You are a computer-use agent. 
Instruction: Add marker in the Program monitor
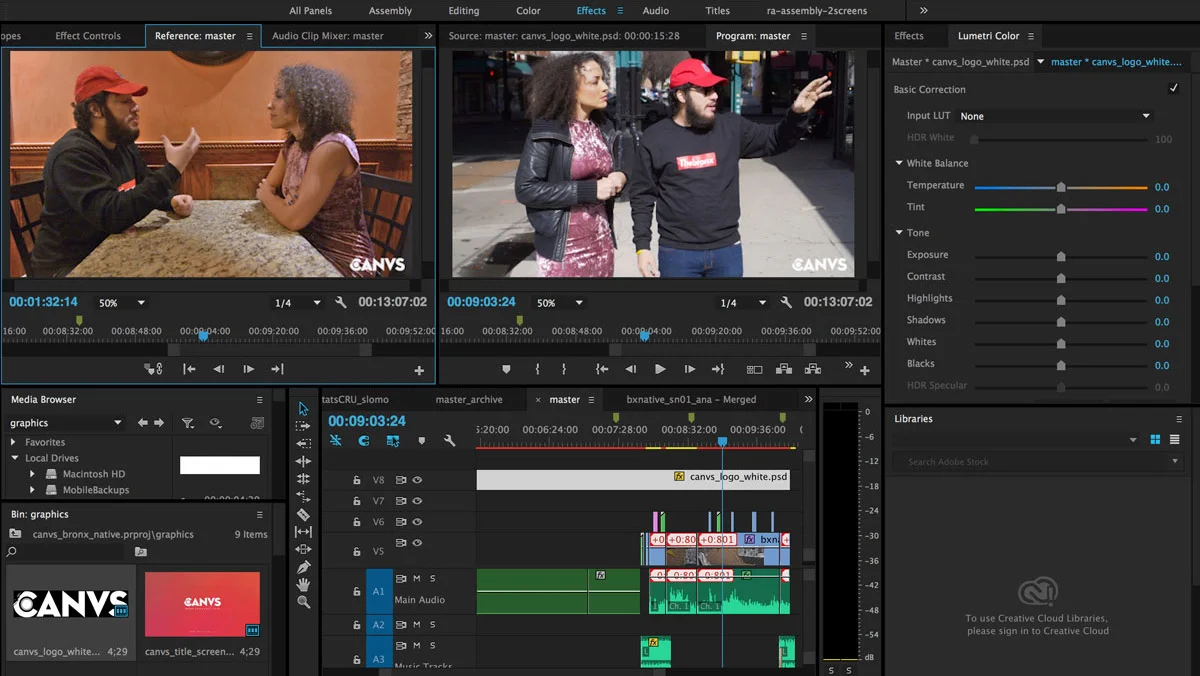coord(506,369)
